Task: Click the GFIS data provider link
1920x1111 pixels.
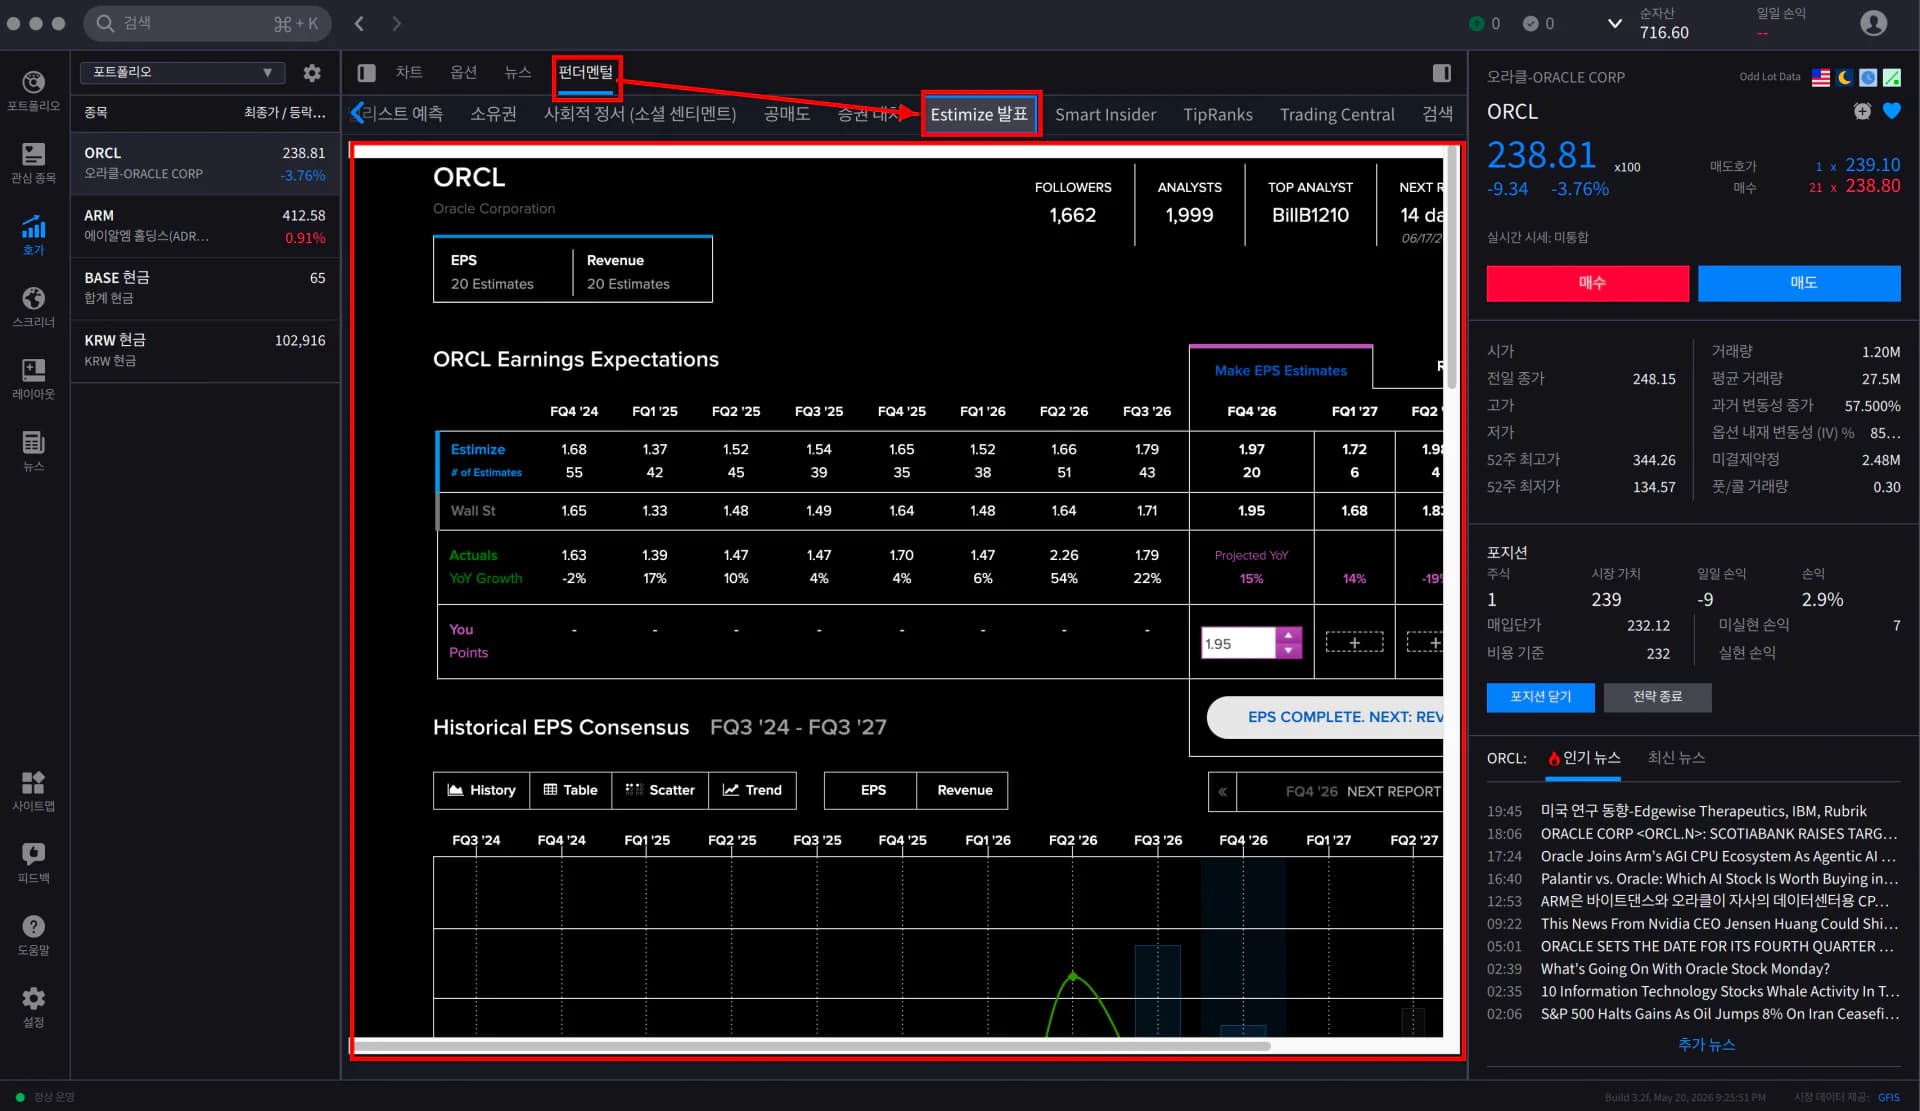Action: point(1888,1097)
